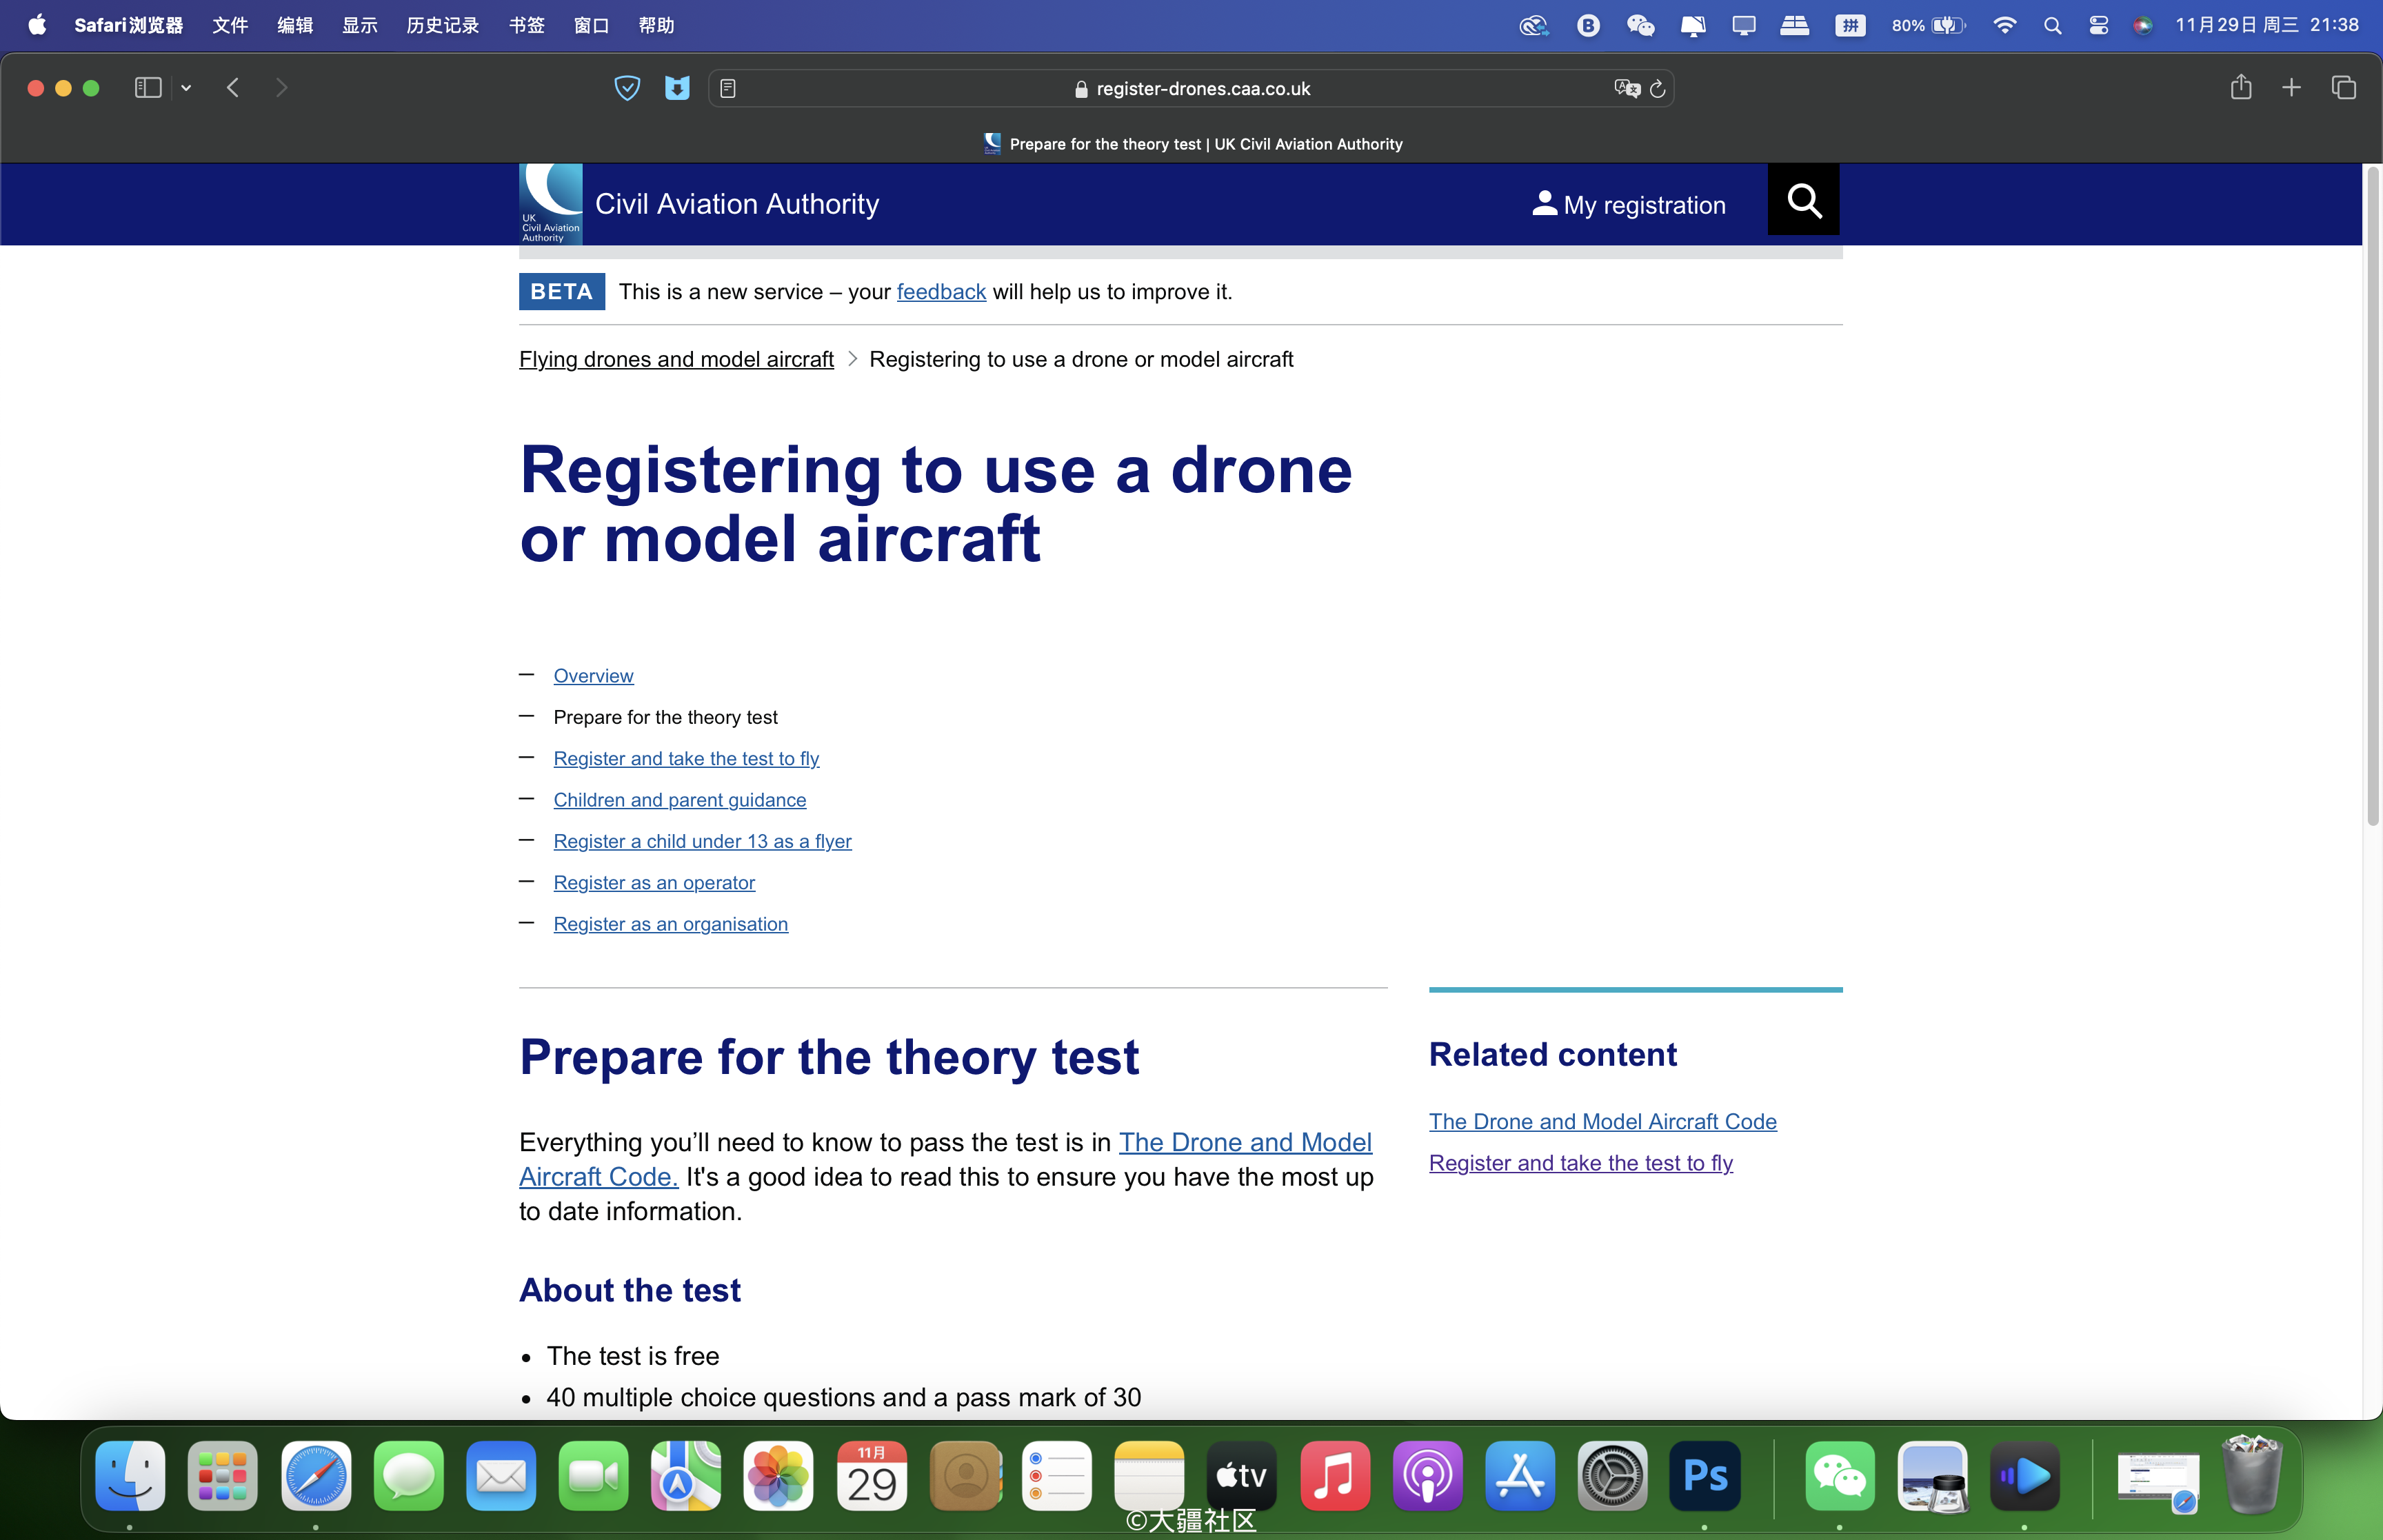Open the Share button in Safari toolbar
This screenshot has width=2383, height=1540.
click(x=2241, y=87)
